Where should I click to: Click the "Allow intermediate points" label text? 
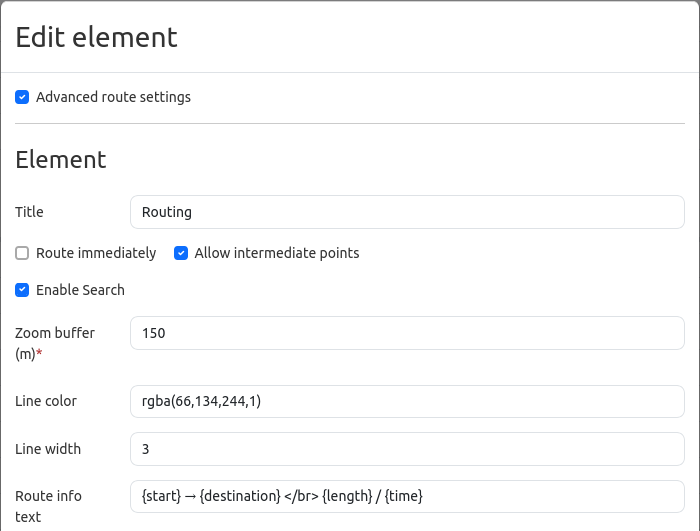point(277,253)
